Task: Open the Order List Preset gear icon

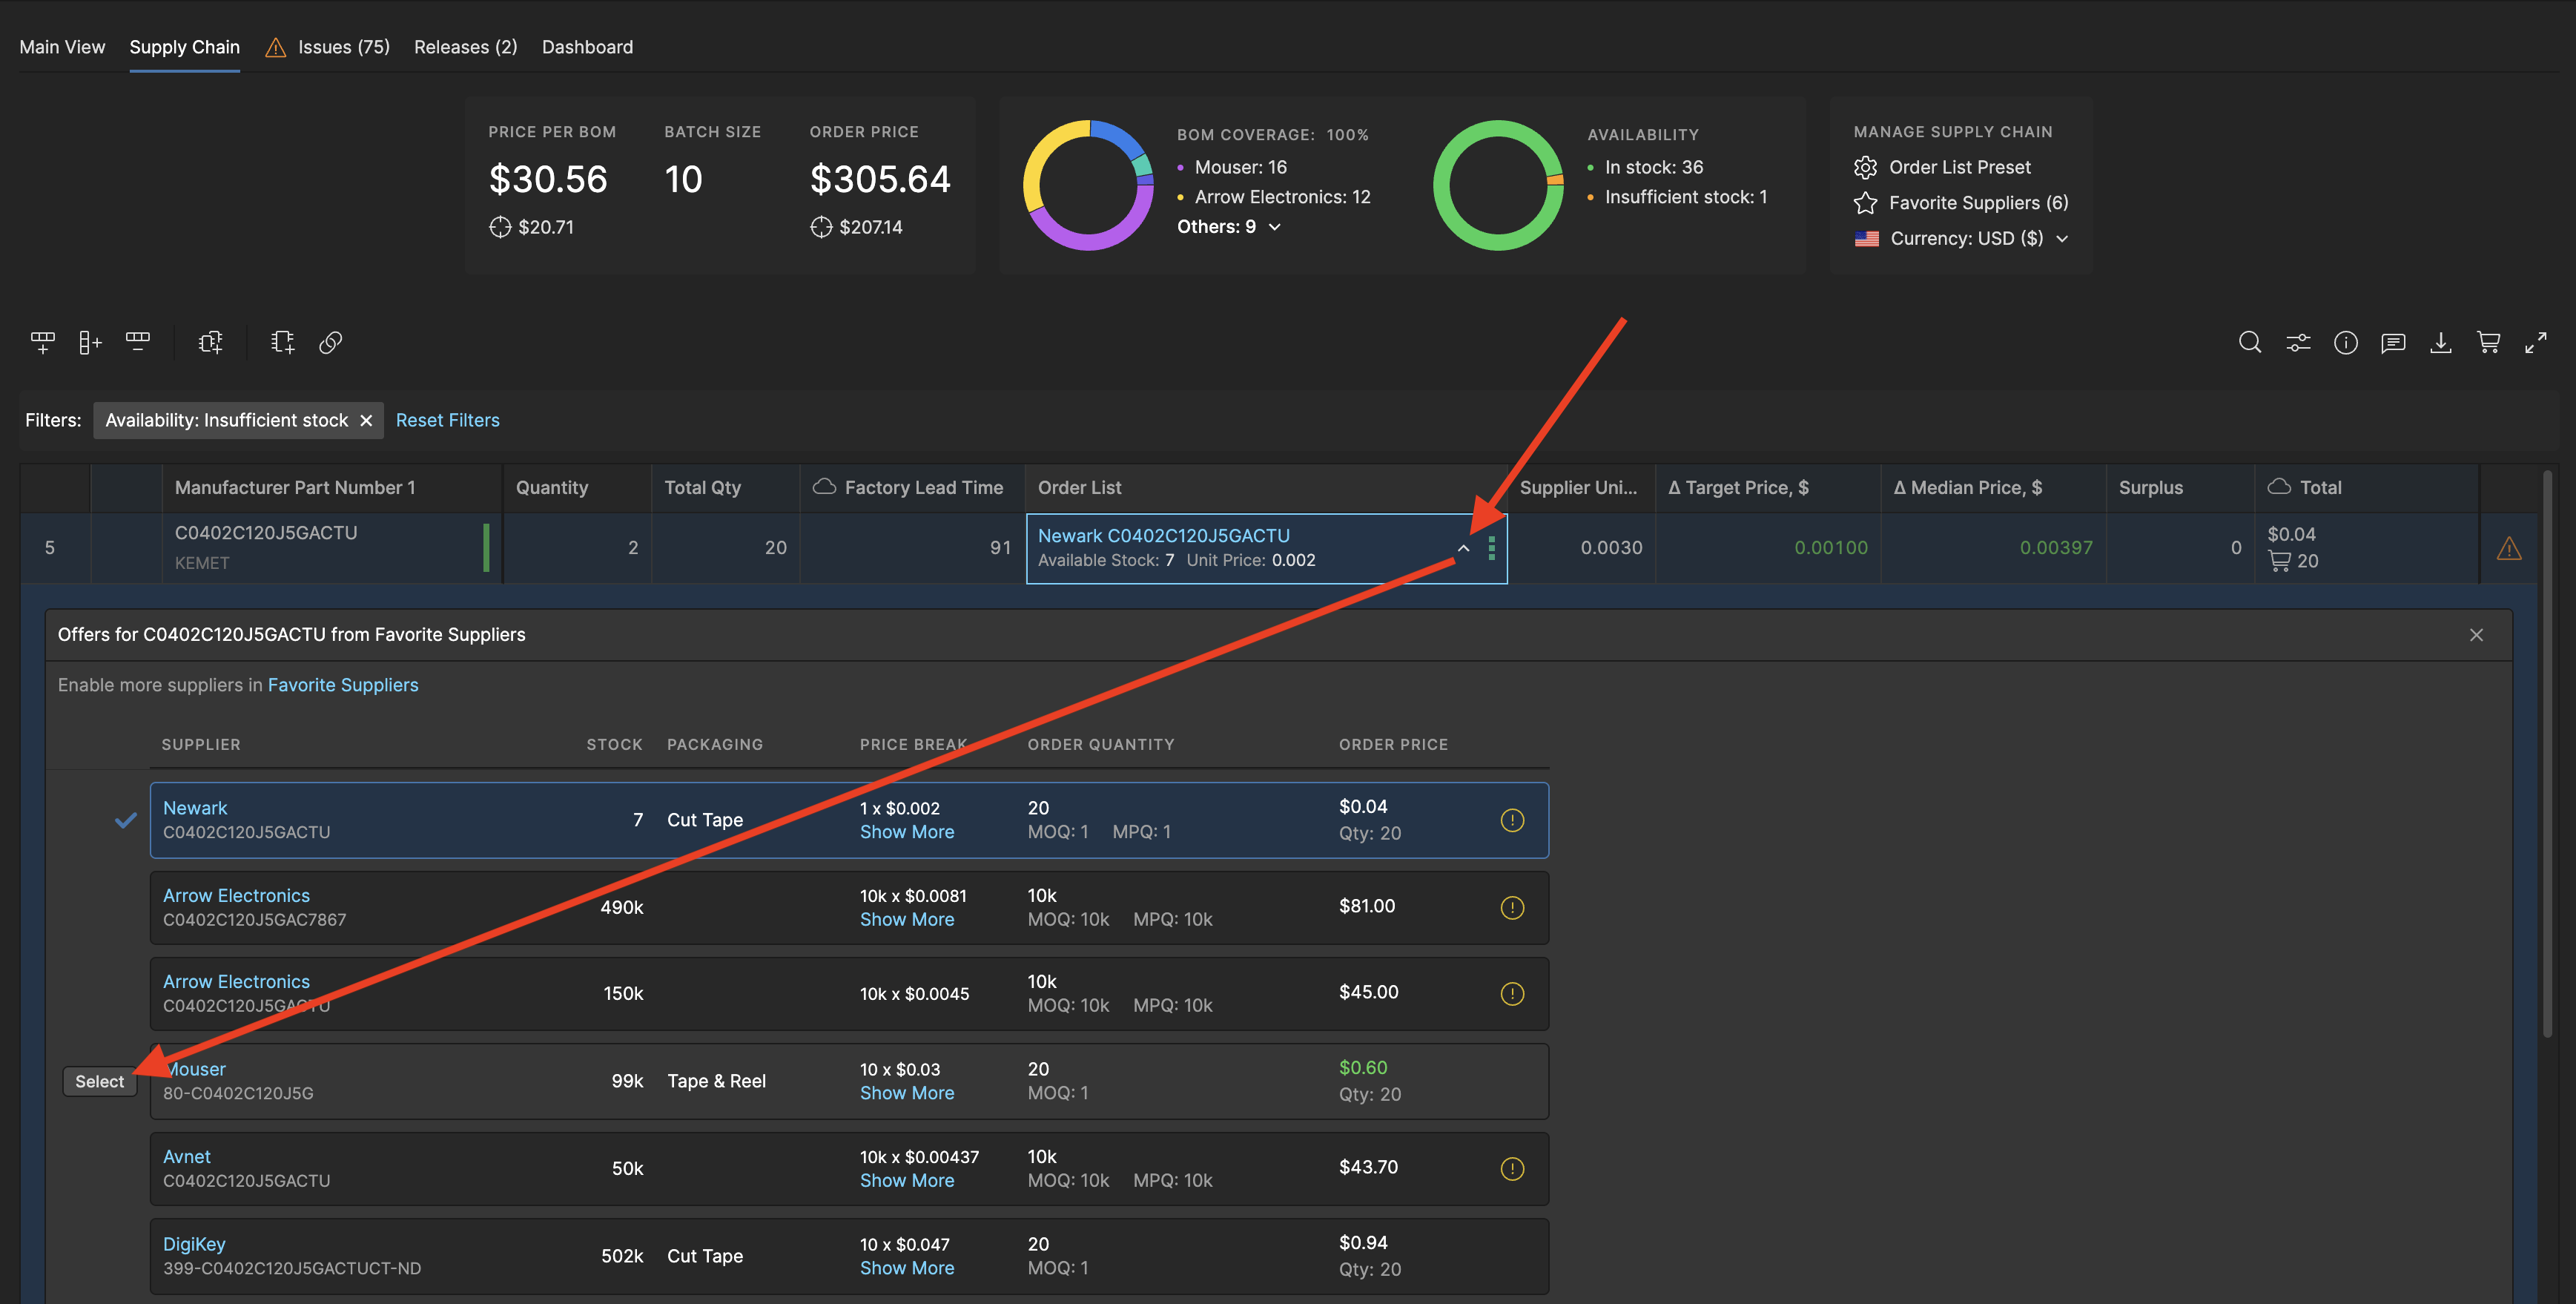Action: [x=1866, y=167]
